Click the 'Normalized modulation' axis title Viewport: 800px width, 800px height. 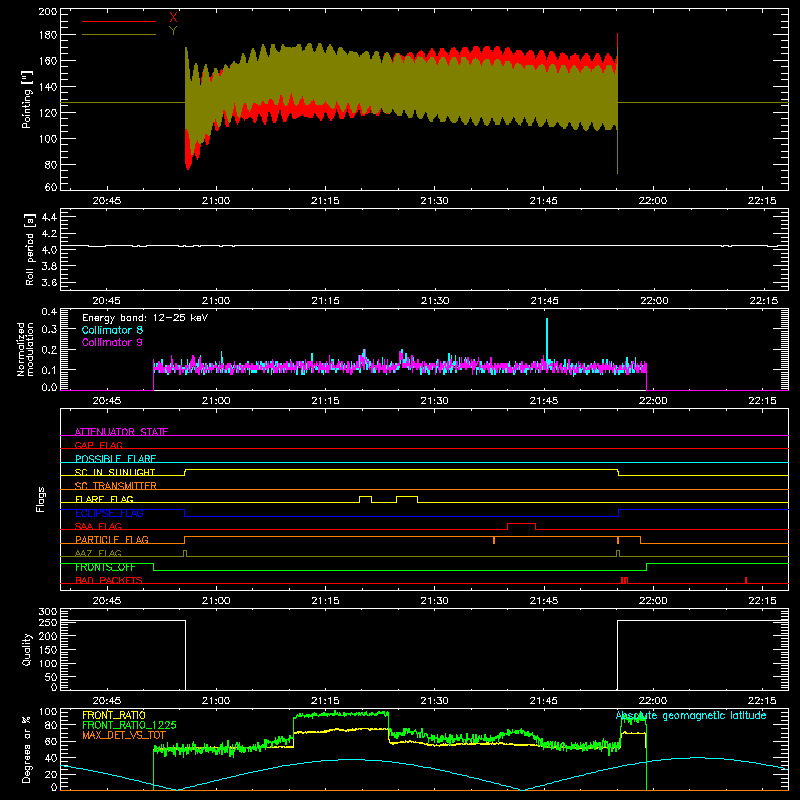point(26,349)
